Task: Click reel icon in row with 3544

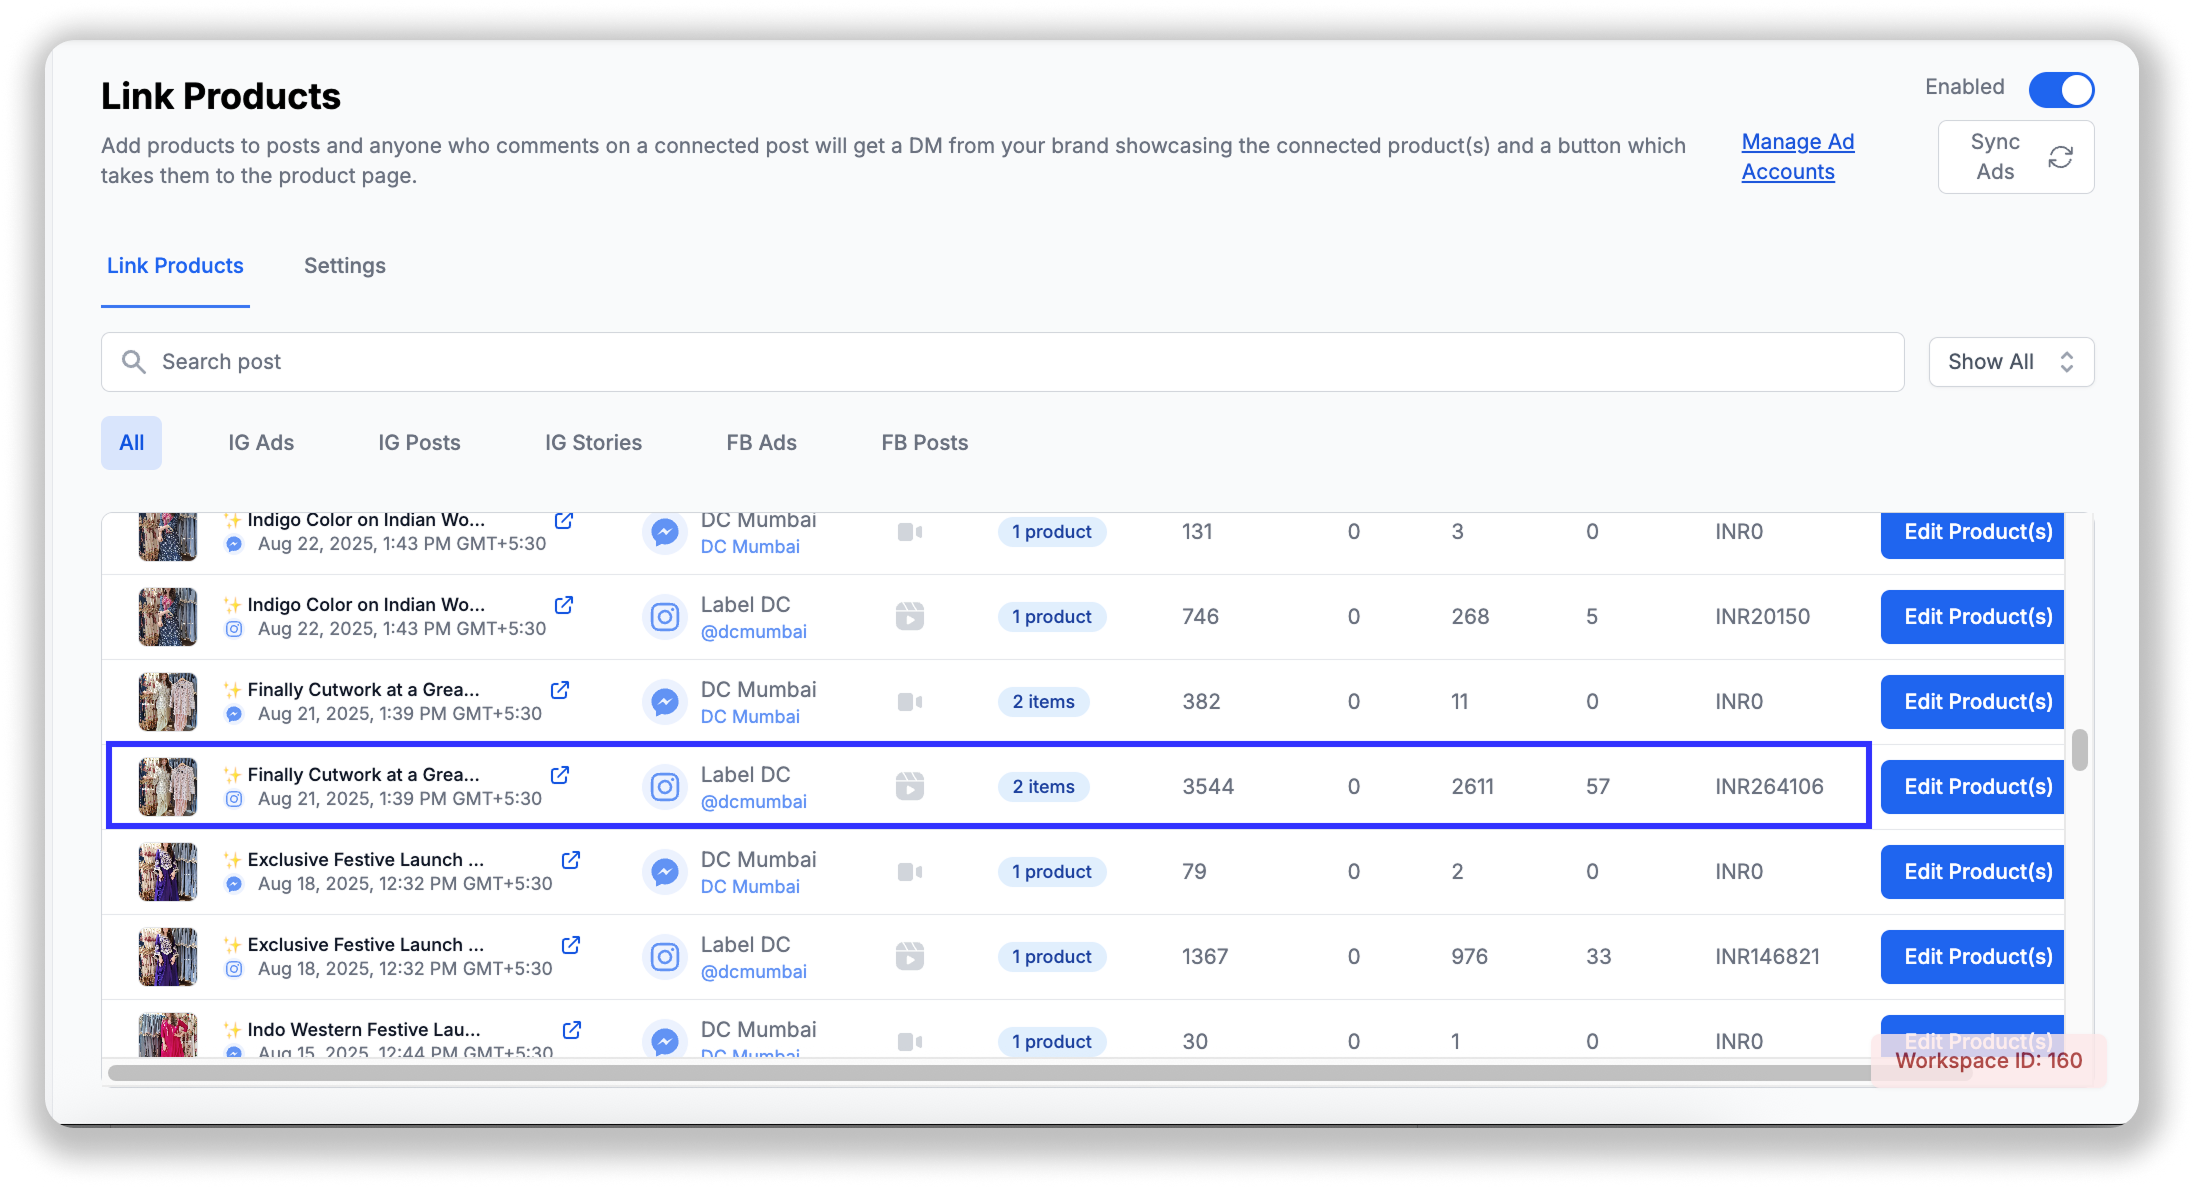Action: [x=910, y=787]
